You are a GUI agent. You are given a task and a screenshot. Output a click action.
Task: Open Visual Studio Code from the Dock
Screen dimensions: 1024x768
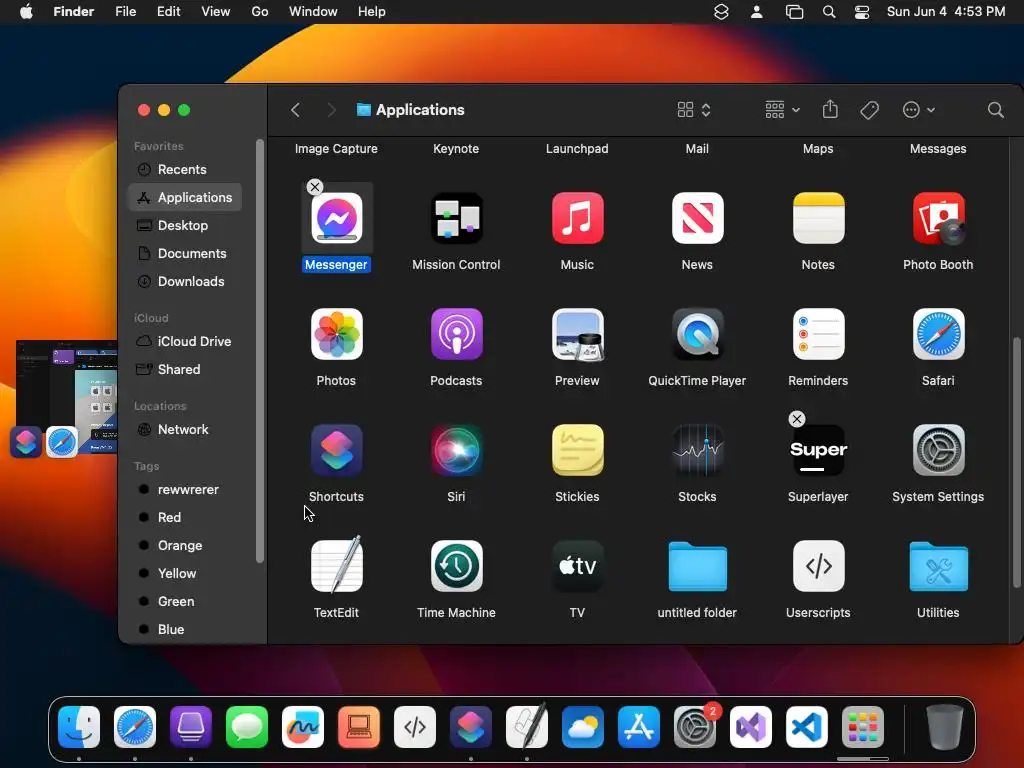pos(807,727)
